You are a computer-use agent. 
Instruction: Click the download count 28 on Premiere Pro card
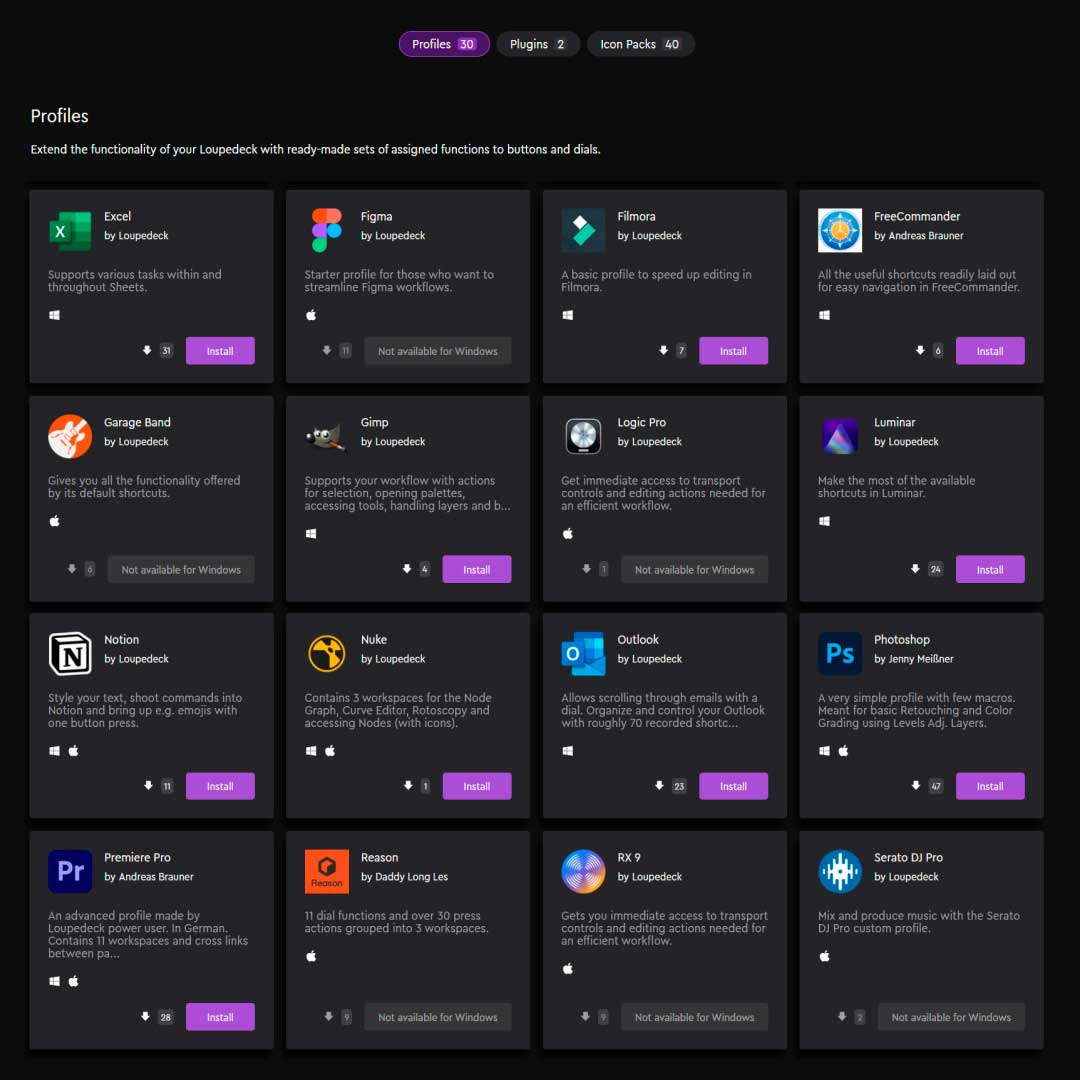point(165,1017)
